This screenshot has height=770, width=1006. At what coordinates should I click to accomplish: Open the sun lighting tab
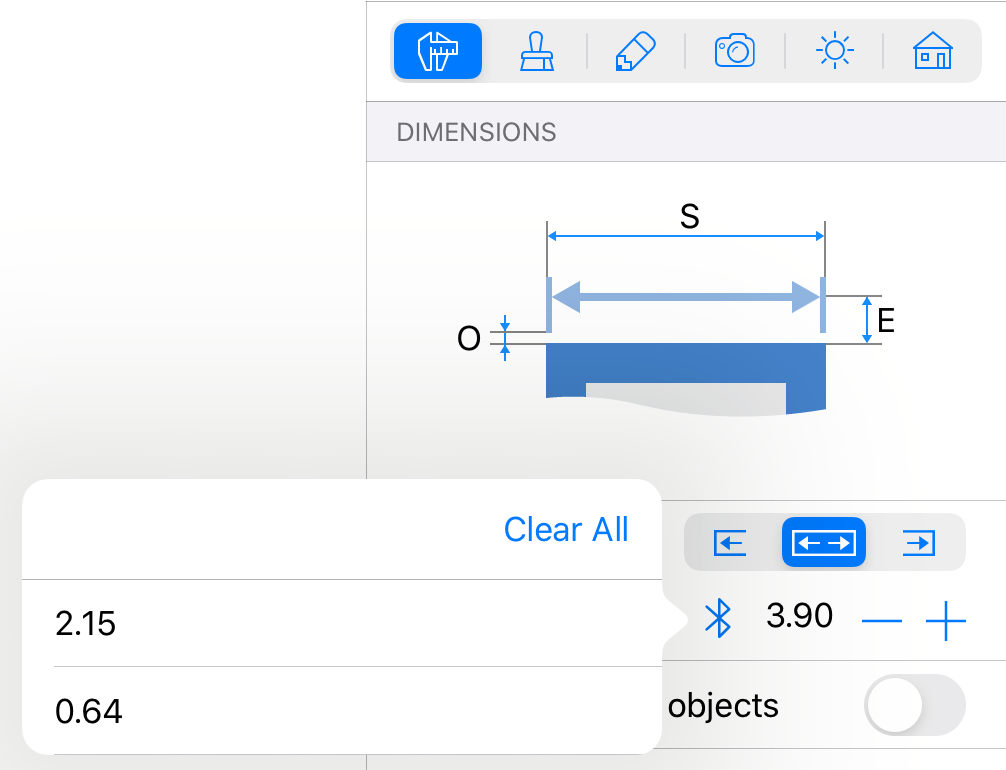pos(834,51)
